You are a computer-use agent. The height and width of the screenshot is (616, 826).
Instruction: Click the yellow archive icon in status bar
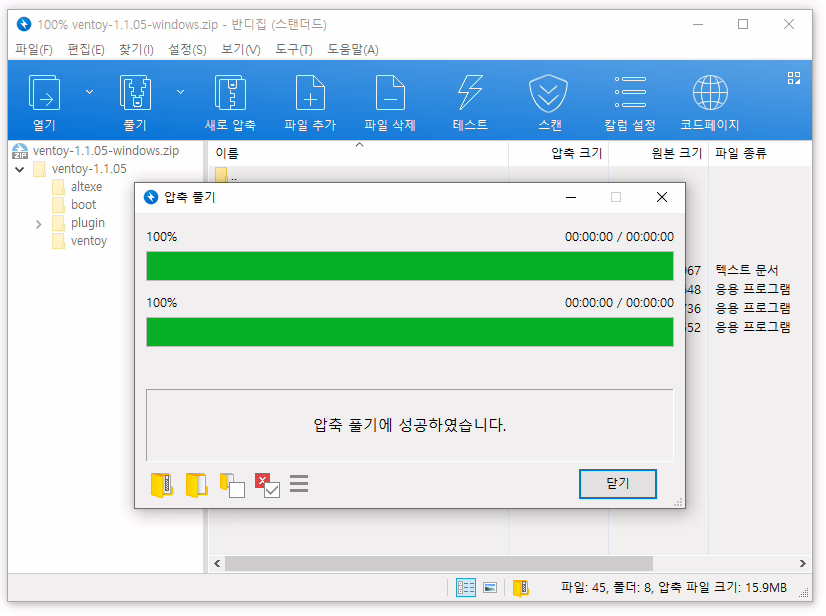(521, 588)
